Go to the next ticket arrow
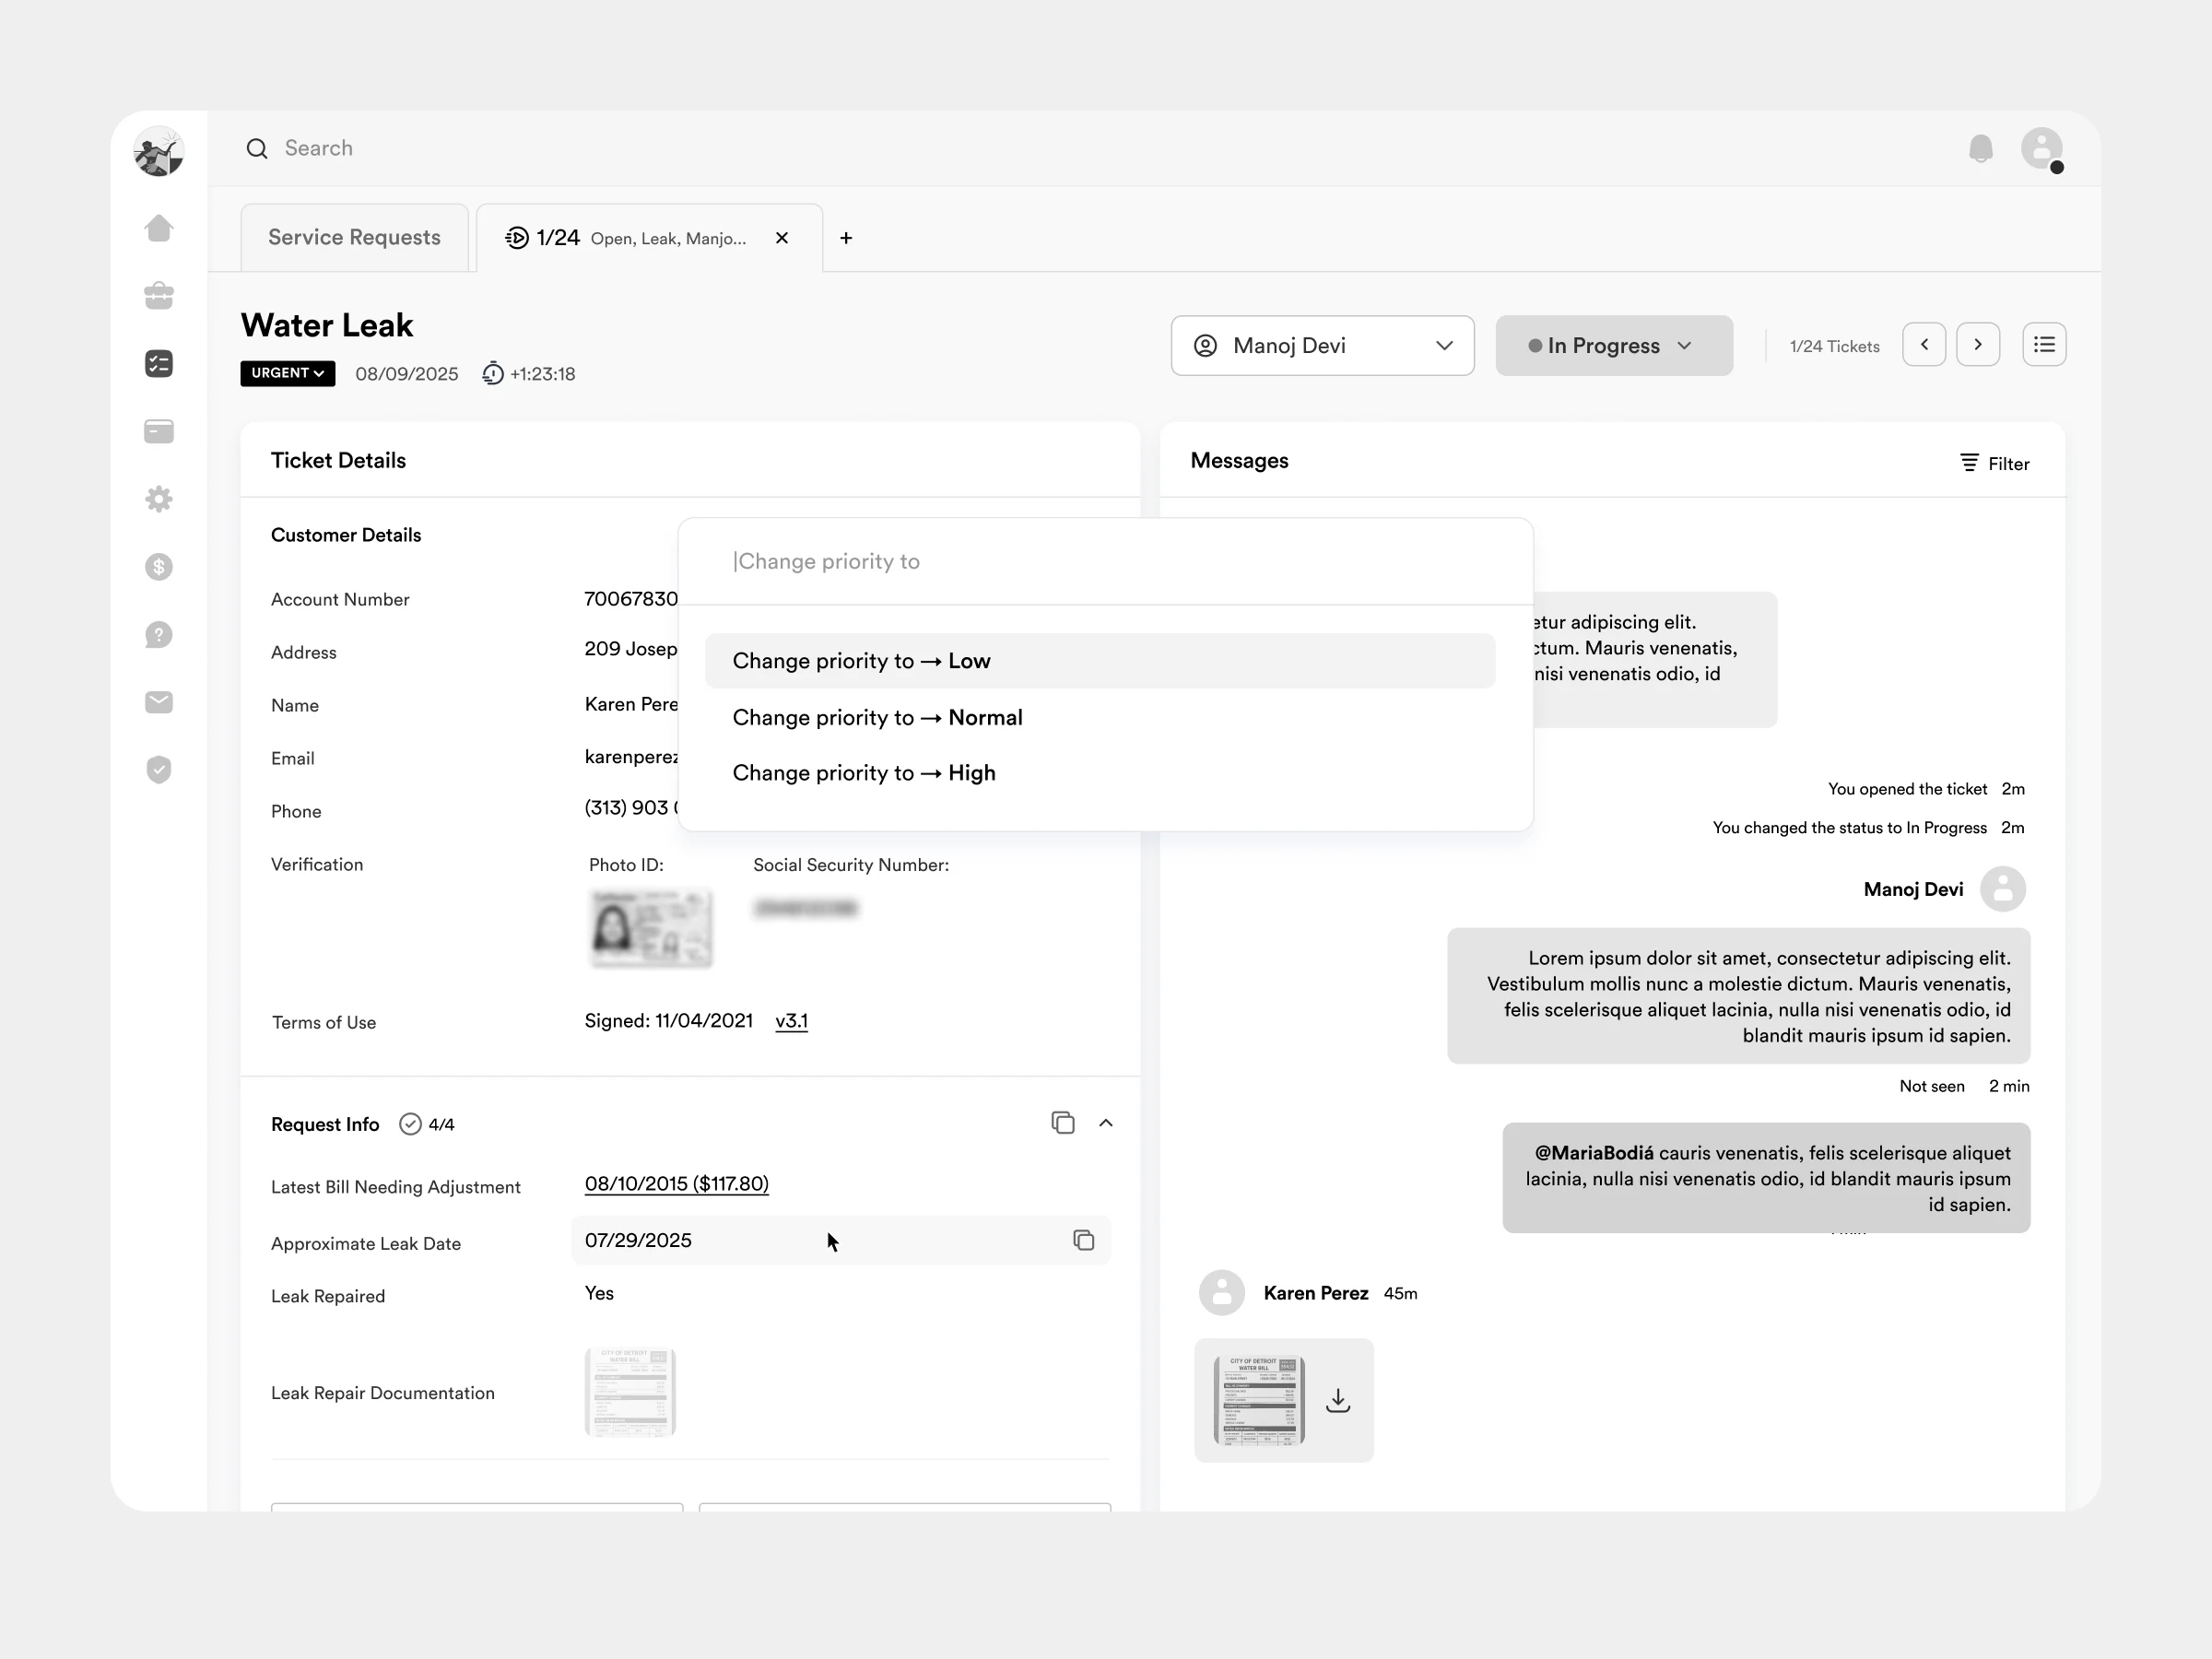 (x=1977, y=345)
